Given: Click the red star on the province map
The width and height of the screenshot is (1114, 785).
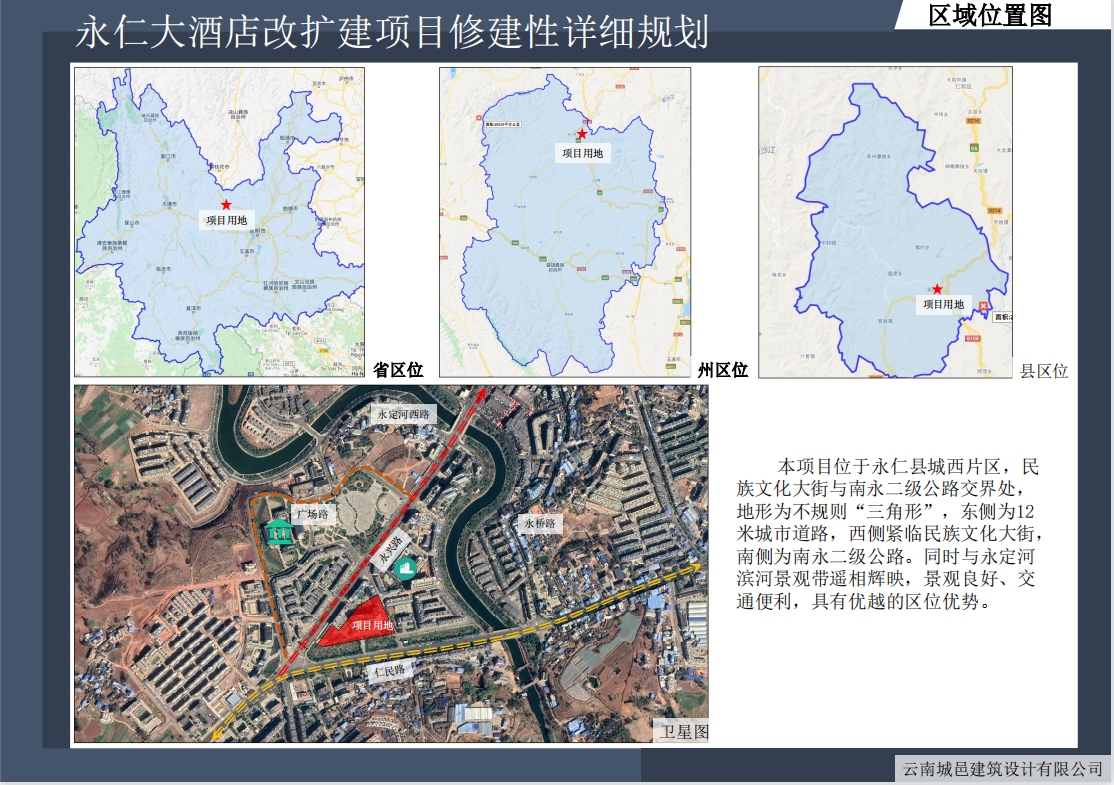Looking at the screenshot, I should [x=226, y=205].
